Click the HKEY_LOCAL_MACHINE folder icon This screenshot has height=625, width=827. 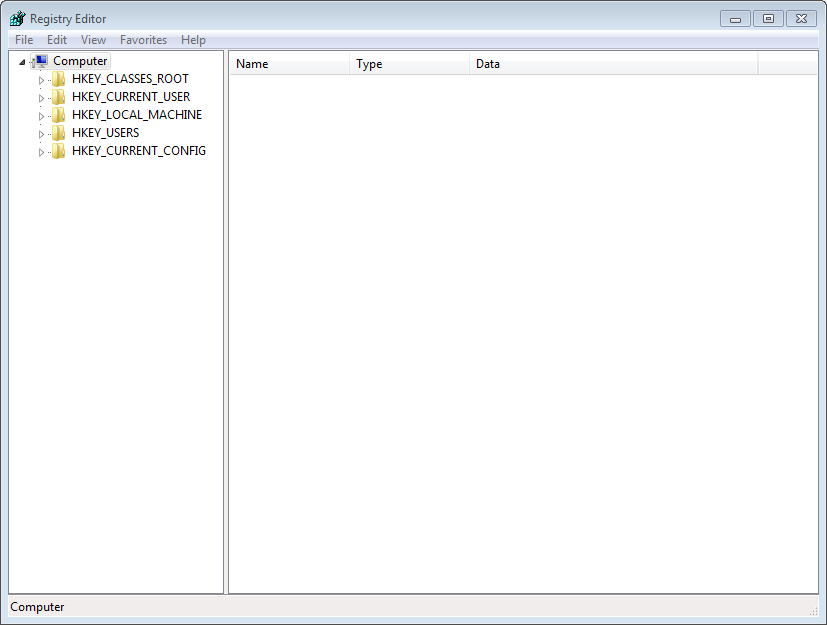click(x=59, y=115)
